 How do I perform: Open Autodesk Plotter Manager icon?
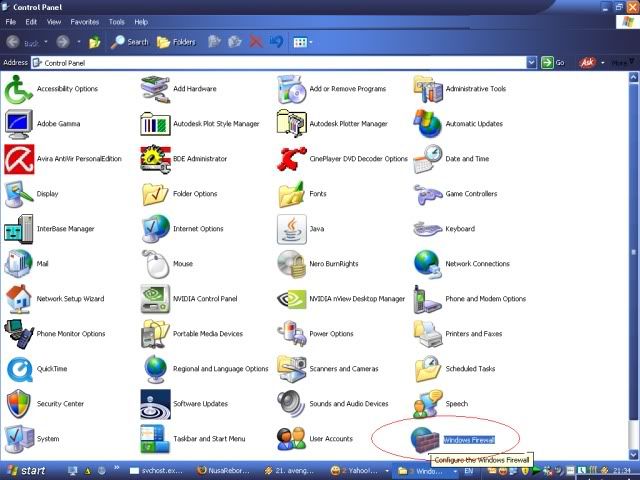tap(291, 124)
